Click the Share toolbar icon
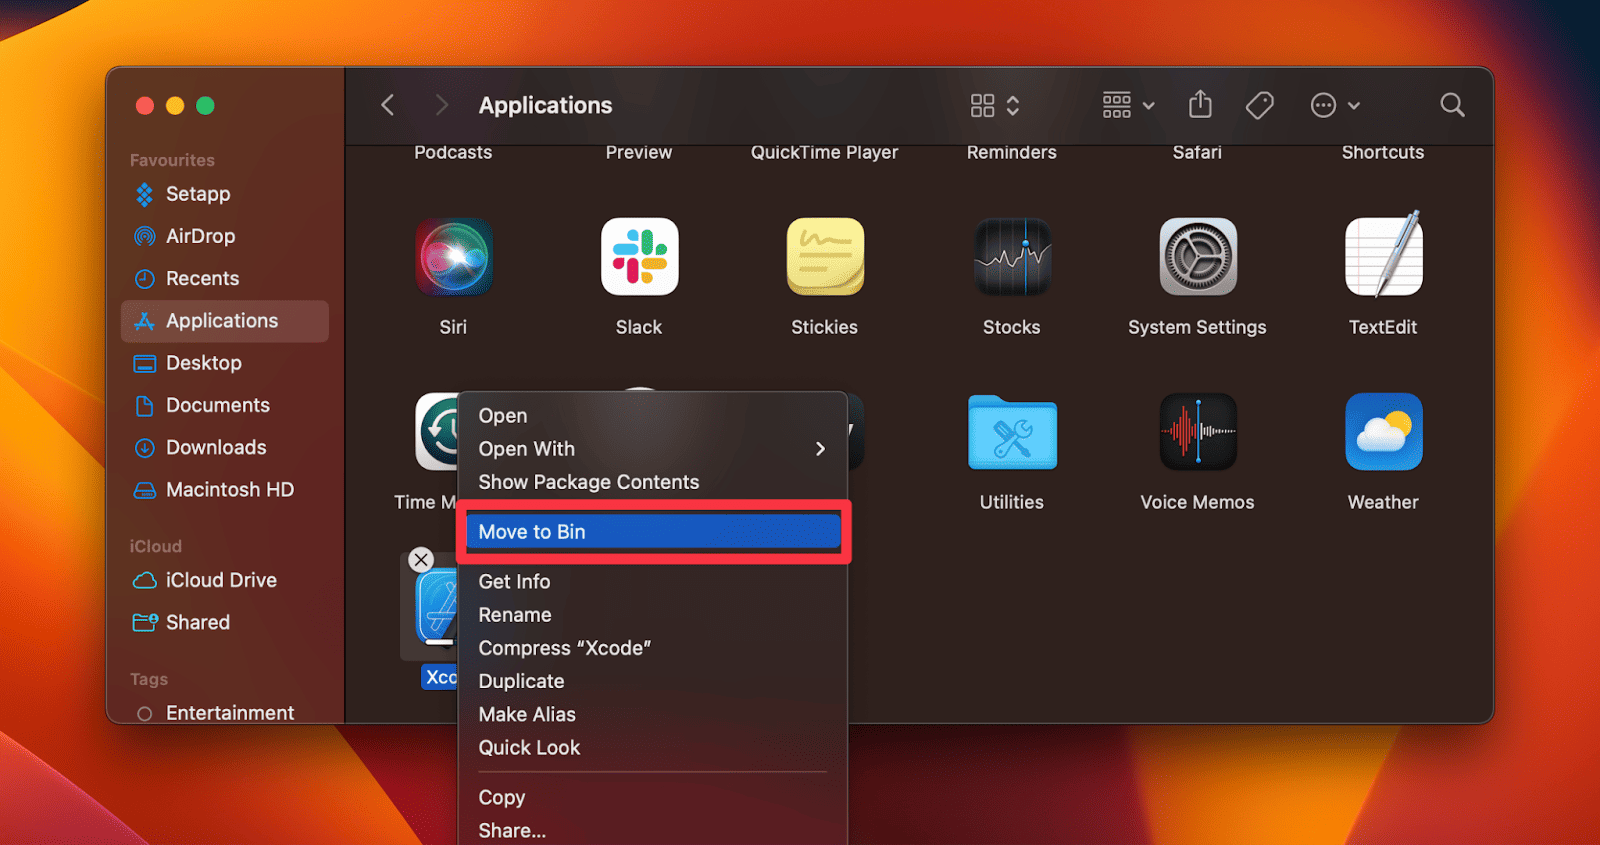1600x845 pixels. pyautogui.click(x=1200, y=104)
